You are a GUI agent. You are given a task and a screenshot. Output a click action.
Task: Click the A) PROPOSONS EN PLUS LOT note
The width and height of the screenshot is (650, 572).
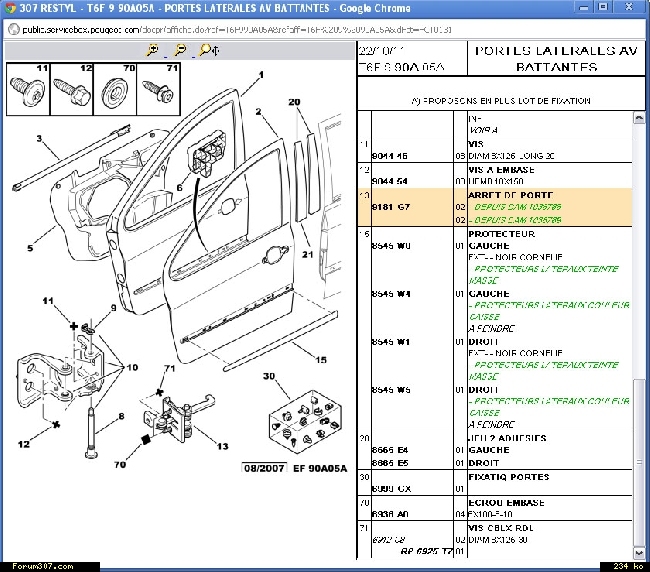coord(501,101)
